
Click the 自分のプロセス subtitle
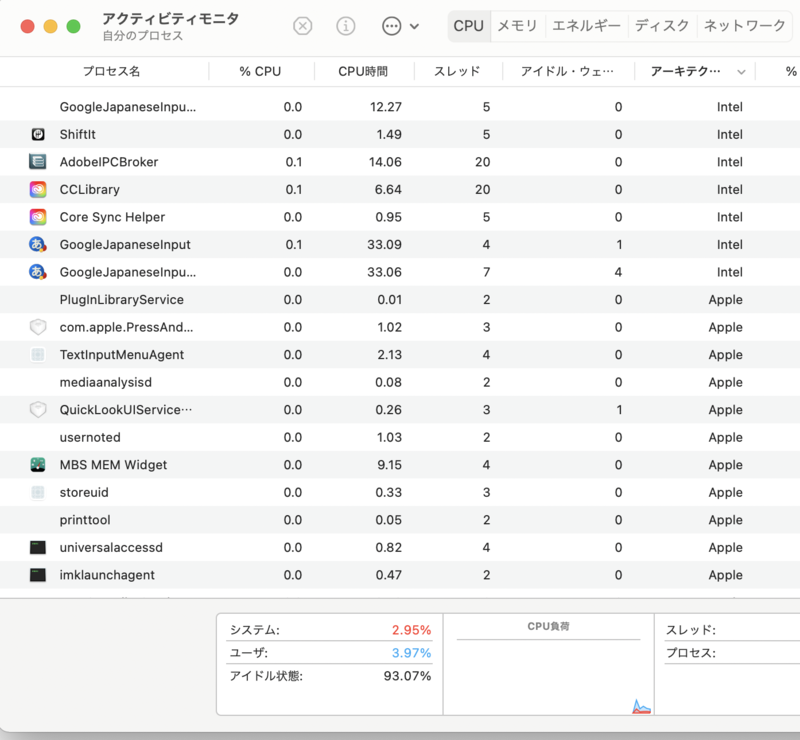click(142, 36)
